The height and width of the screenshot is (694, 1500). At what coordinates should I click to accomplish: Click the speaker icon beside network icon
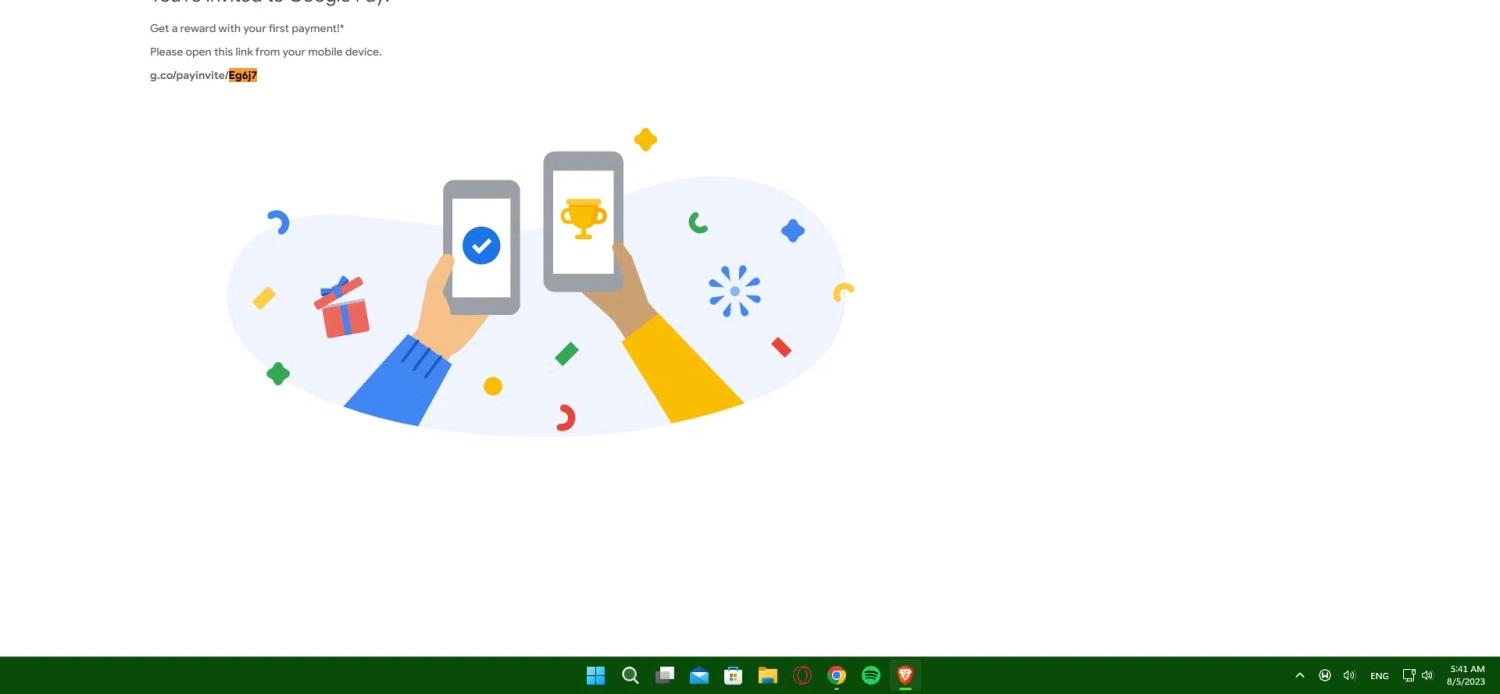(1427, 675)
